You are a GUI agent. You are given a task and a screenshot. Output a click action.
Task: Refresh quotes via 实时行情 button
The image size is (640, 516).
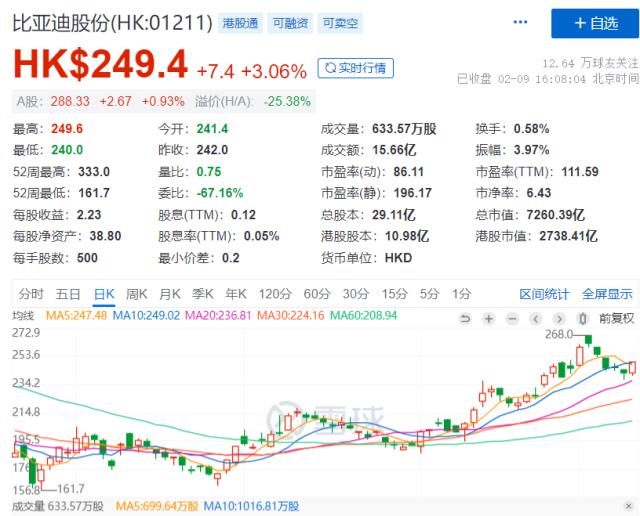pos(356,68)
